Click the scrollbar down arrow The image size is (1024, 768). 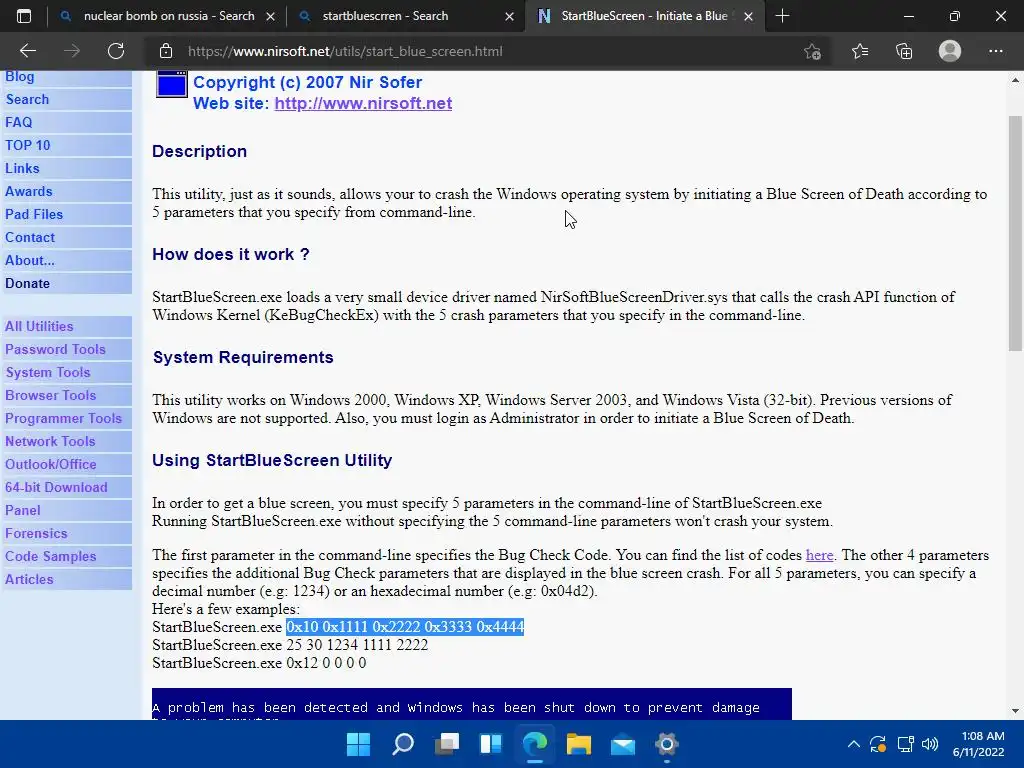1015,711
